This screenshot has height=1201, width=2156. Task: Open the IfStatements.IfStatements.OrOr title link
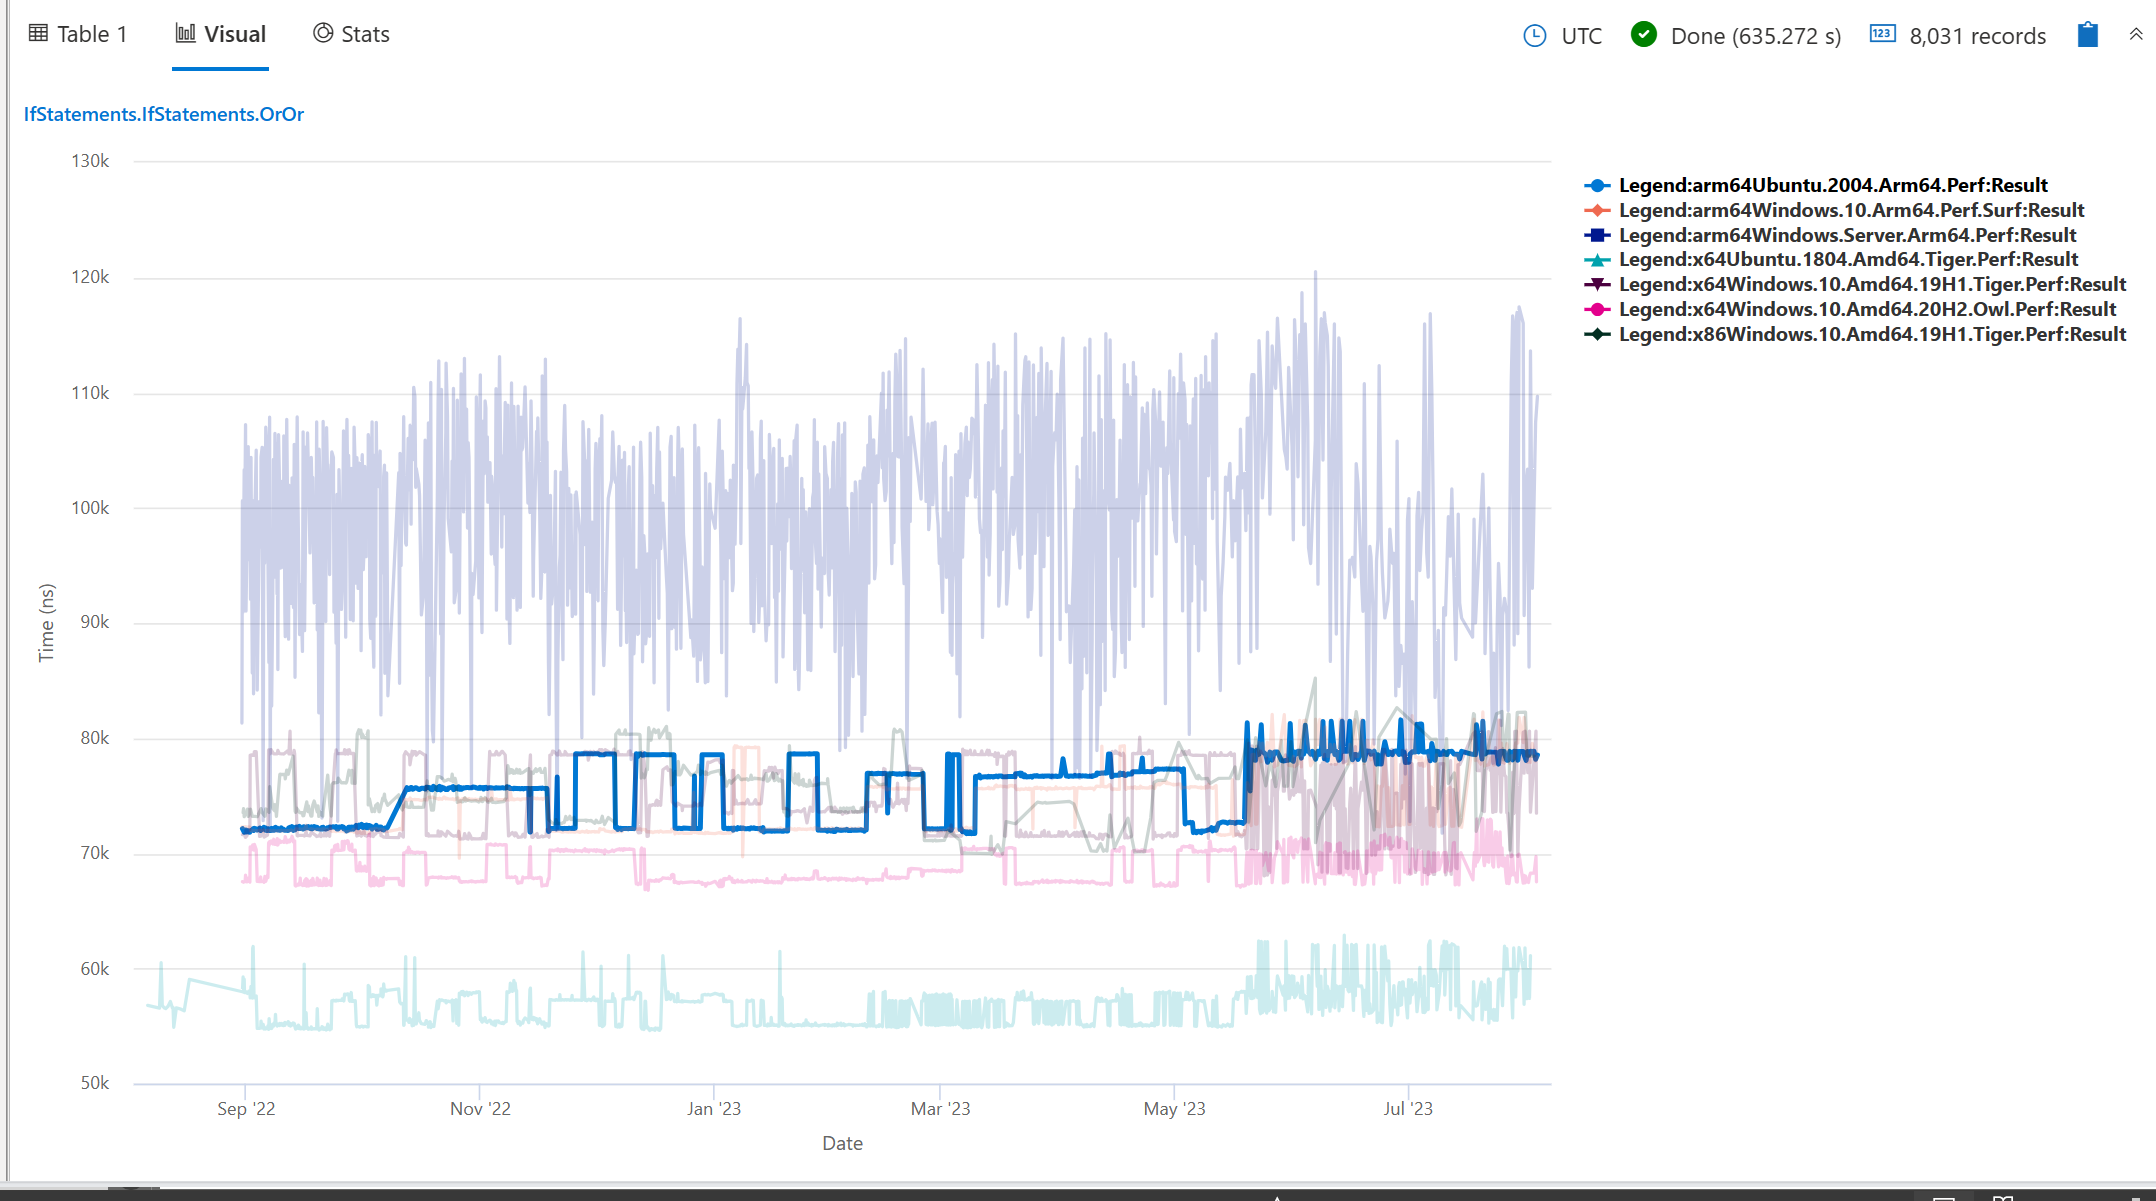pyautogui.click(x=163, y=114)
